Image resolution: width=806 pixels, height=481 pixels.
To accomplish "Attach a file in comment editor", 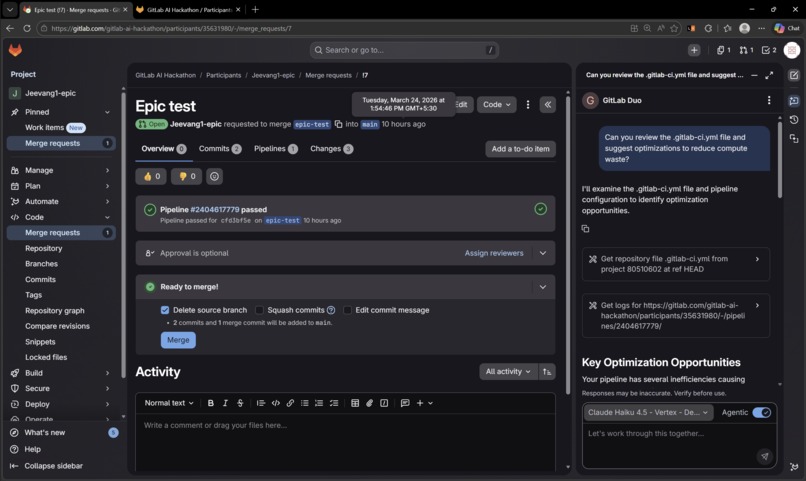I will (x=369, y=403).
